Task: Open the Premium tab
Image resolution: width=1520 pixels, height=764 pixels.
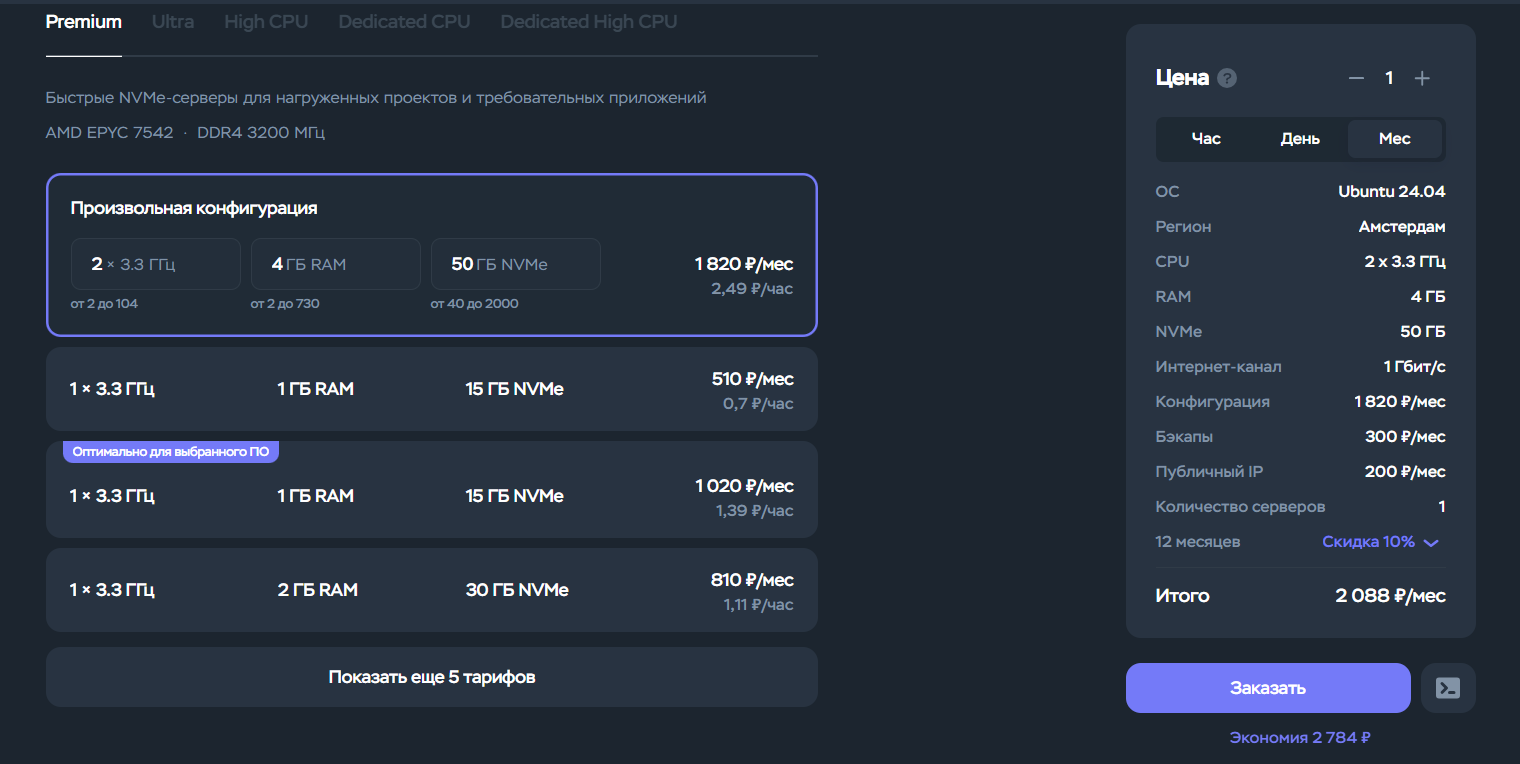Action: 84,22
